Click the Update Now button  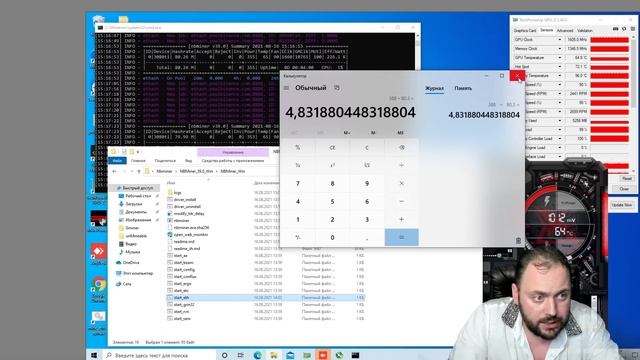coord(622,205)
